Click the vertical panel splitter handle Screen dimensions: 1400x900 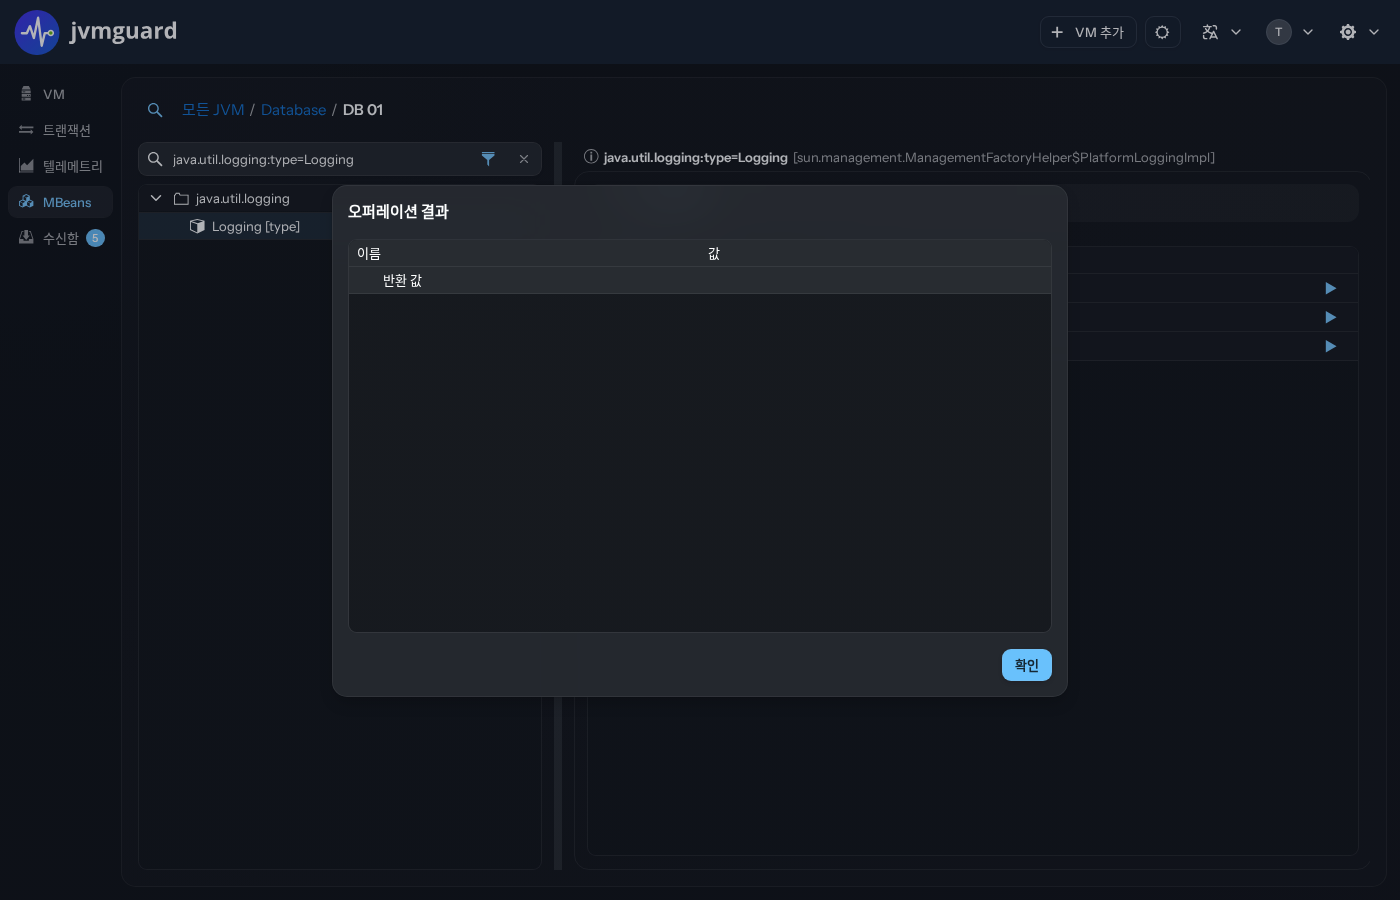tap(558, 505)
